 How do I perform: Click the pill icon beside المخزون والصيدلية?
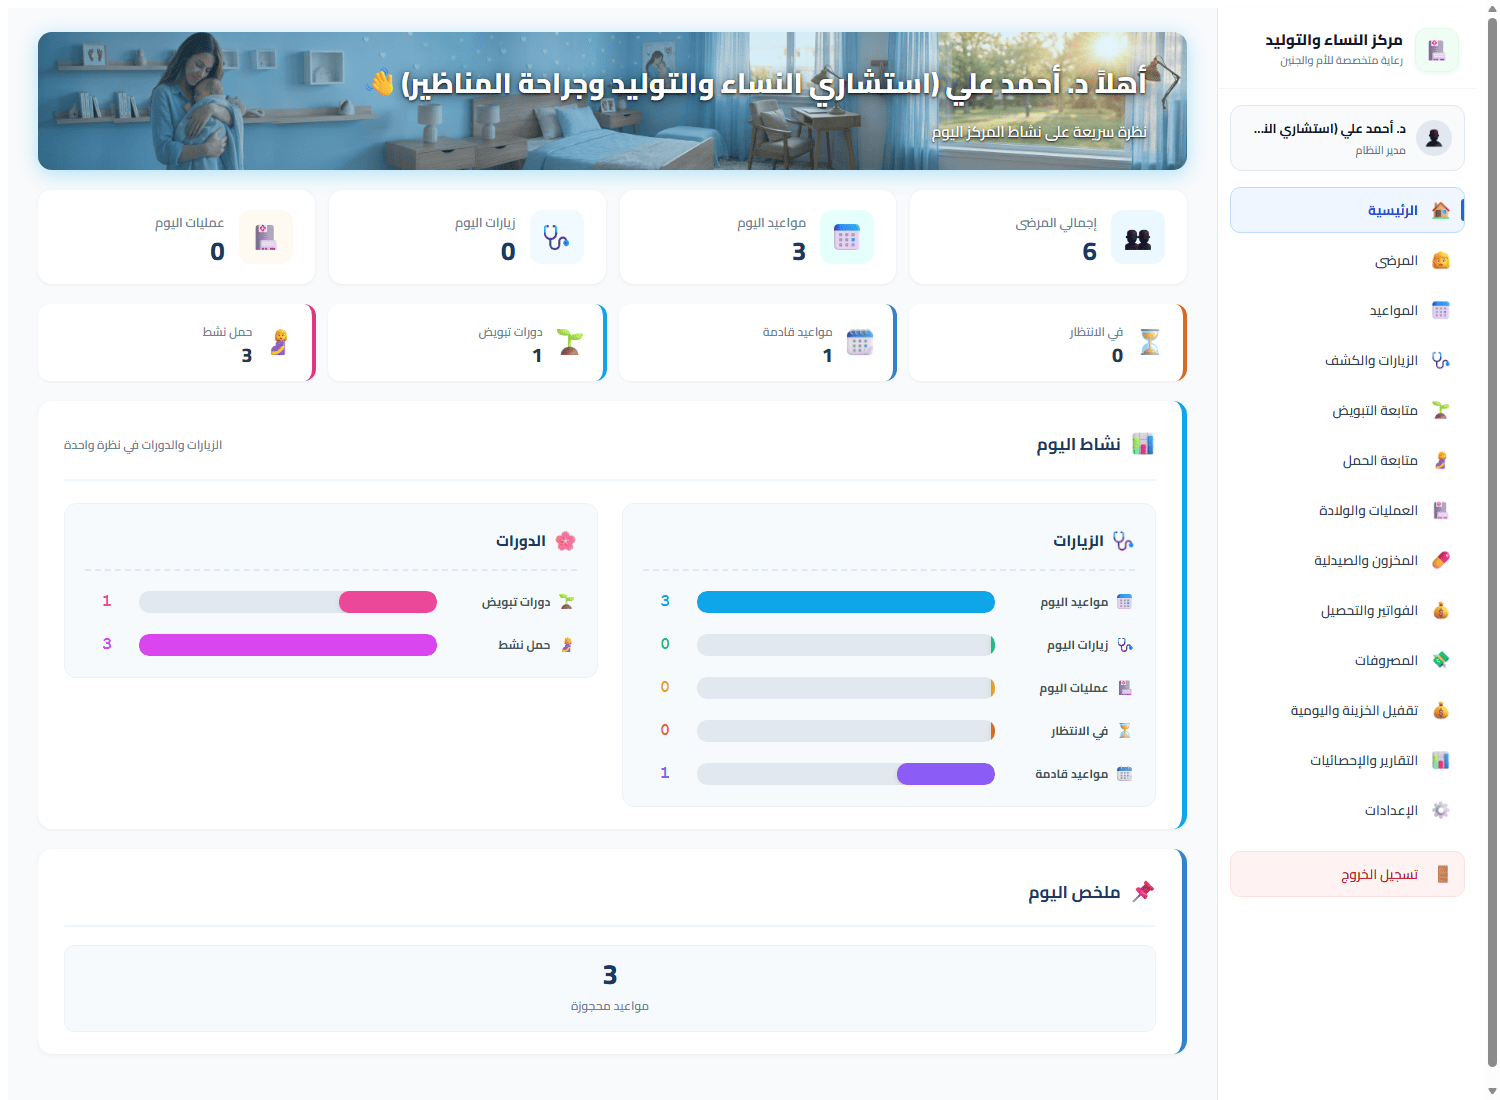click(x=1441, y=560)
